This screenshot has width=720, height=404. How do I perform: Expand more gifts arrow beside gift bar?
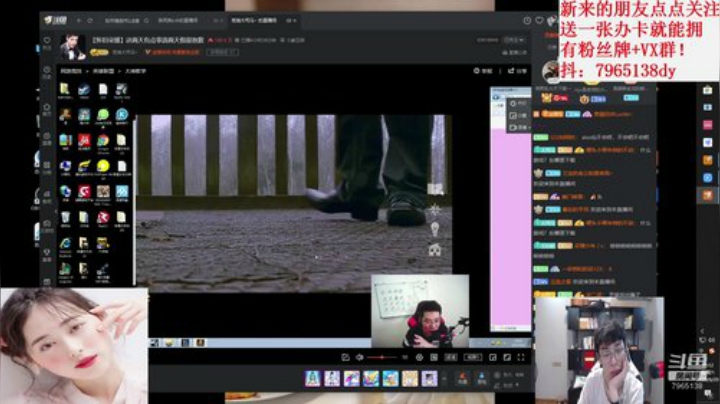point(444,379)
